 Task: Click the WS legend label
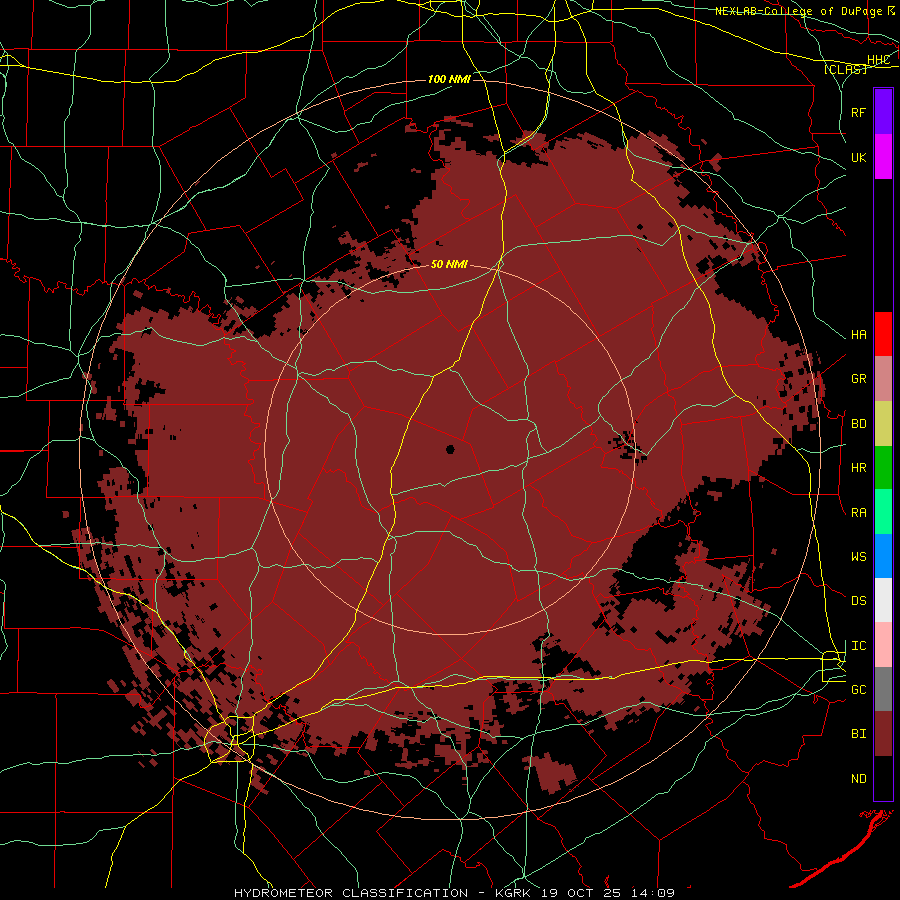click(x=858, y=557)
